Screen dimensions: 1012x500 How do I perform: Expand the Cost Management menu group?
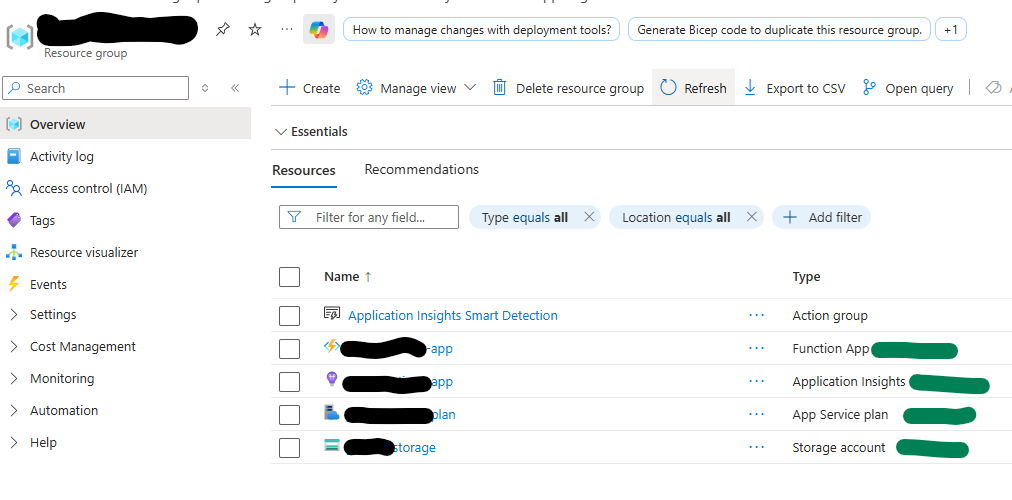point(14,346)
